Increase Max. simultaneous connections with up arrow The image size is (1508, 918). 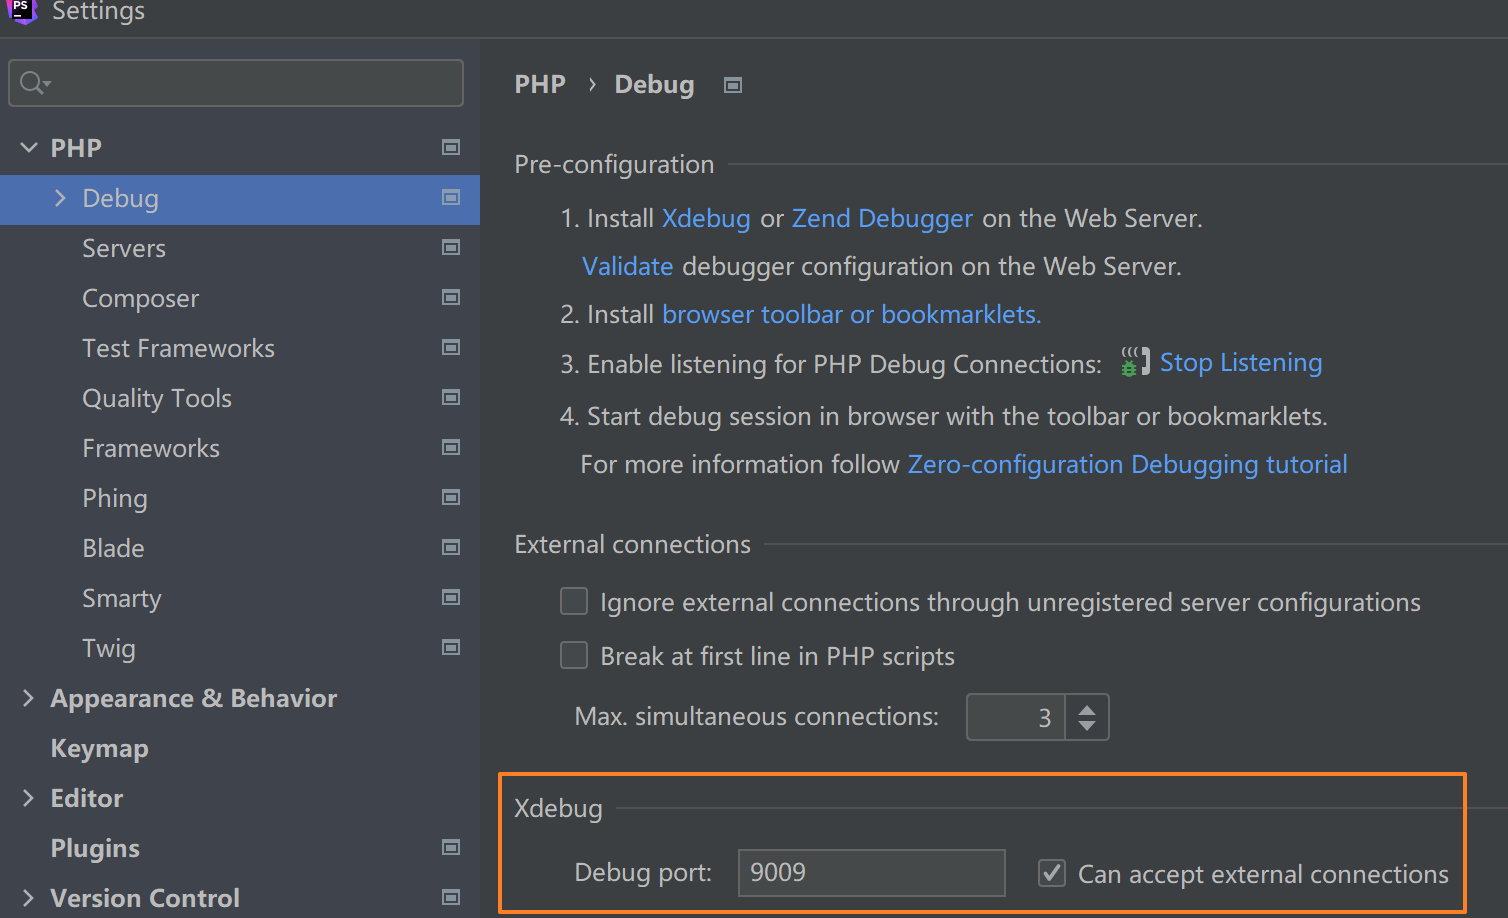[1087, 708]
